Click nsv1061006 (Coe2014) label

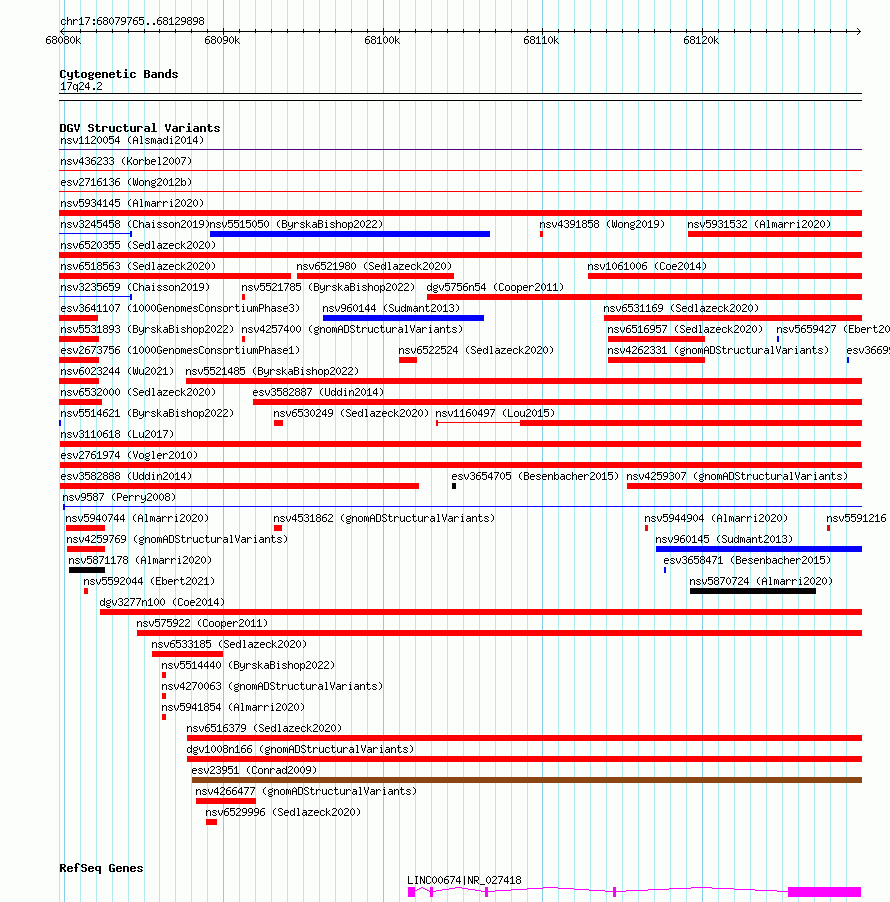point(647,266)
